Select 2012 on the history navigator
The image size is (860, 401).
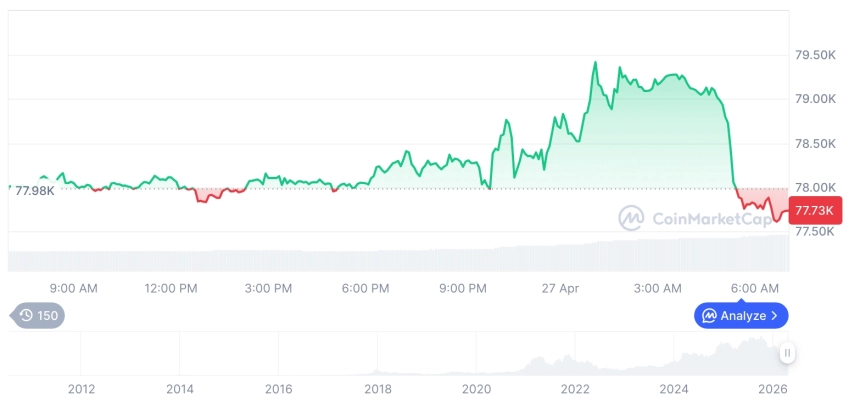point(81,388)
